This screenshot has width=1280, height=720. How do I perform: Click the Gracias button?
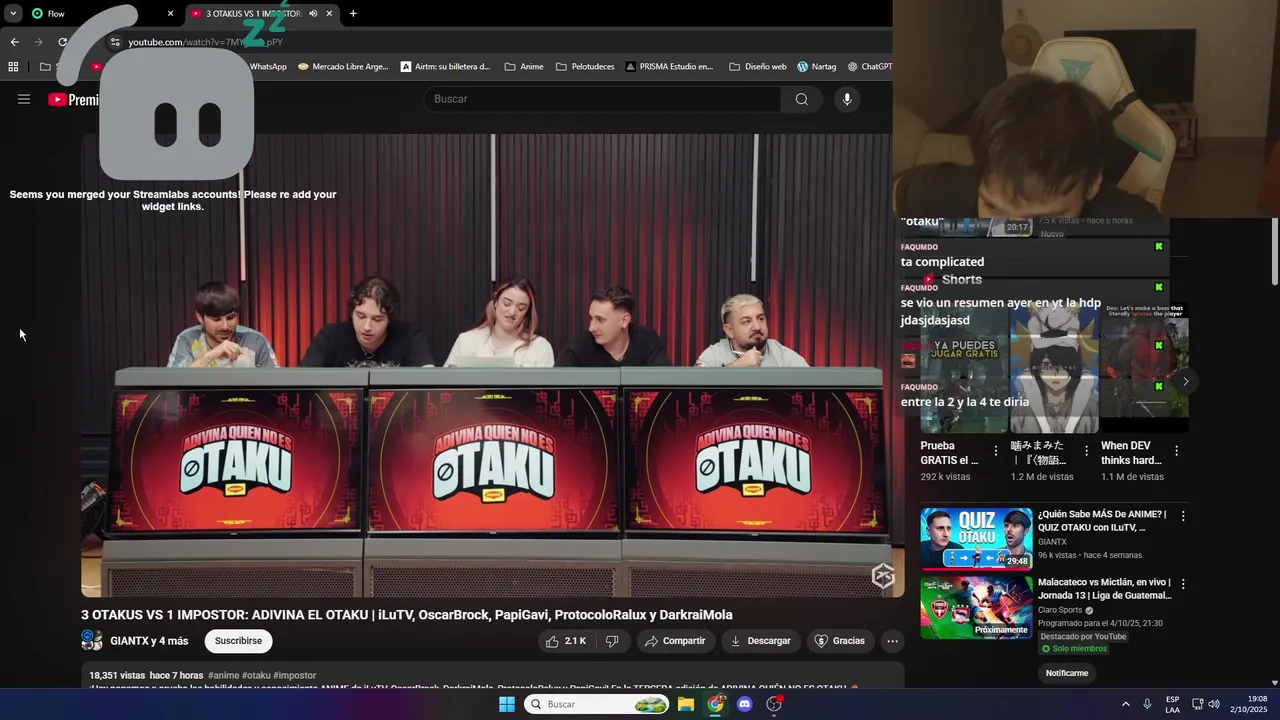click(839, 641)
